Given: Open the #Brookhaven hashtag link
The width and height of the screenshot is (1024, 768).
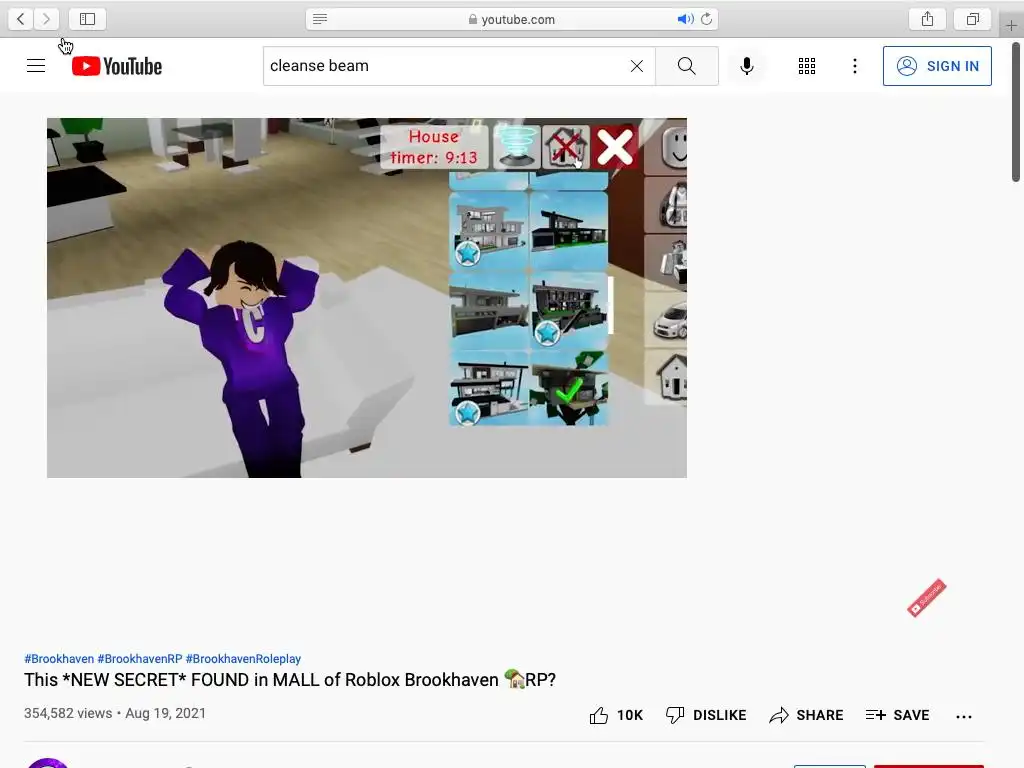Looking at the screenshot, I should [59, 659].
